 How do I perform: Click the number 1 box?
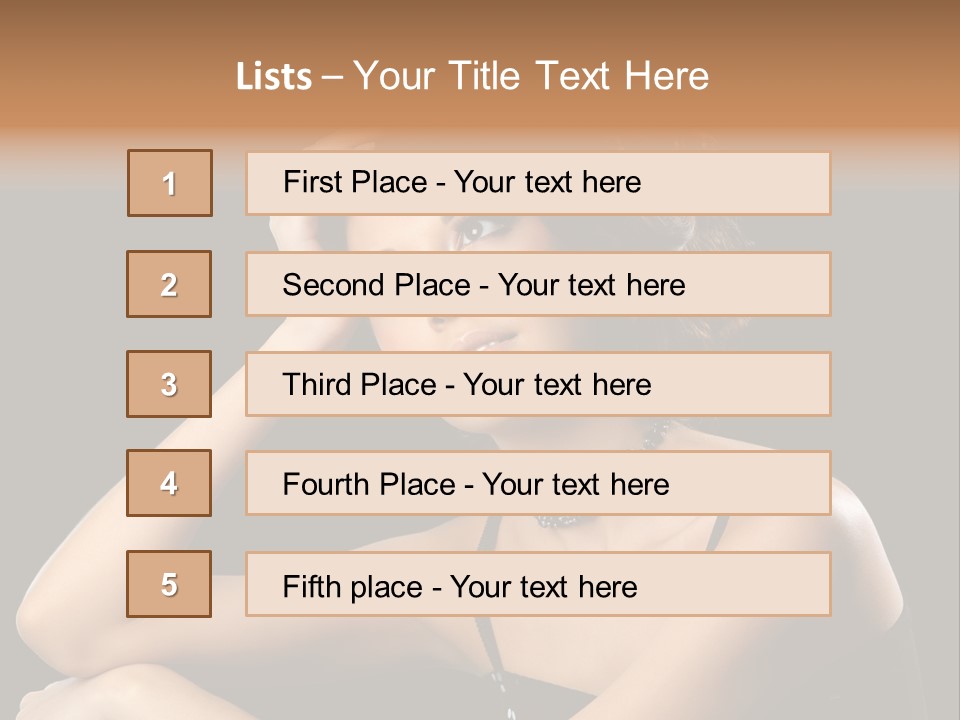pyautogui.click(x=170, y=183)
